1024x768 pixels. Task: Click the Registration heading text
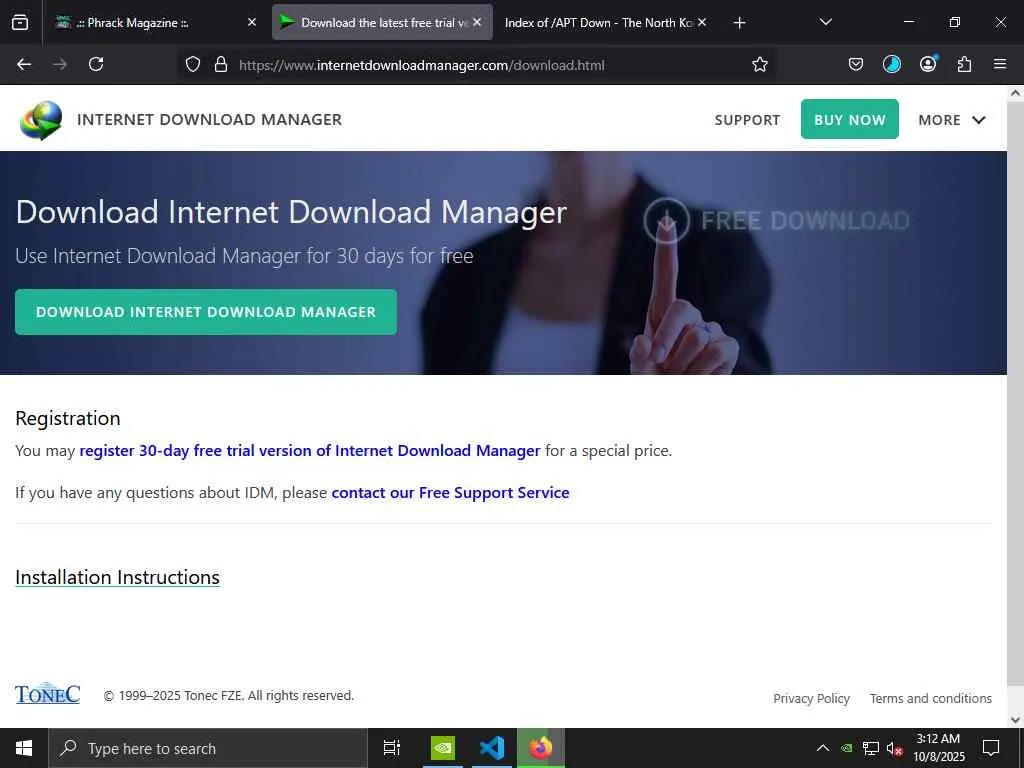(68, 418)
